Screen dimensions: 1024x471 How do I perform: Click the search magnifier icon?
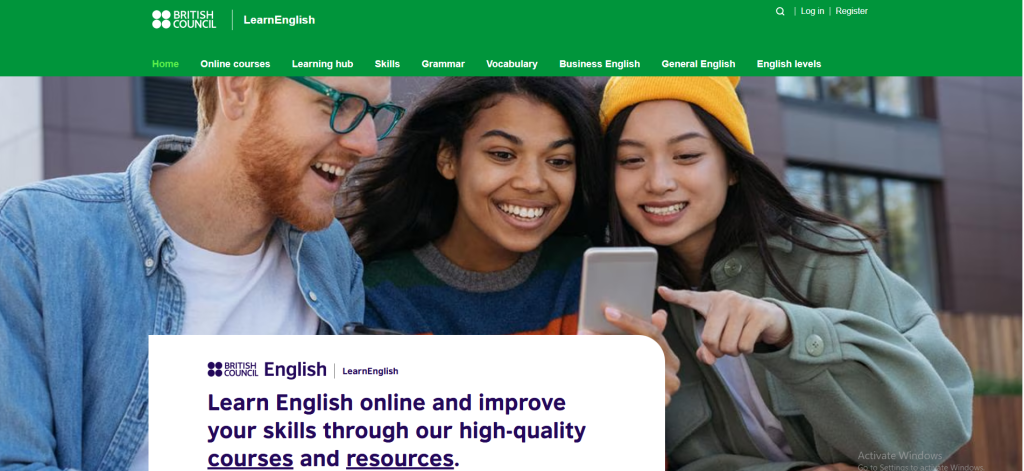tap(780, 11)
